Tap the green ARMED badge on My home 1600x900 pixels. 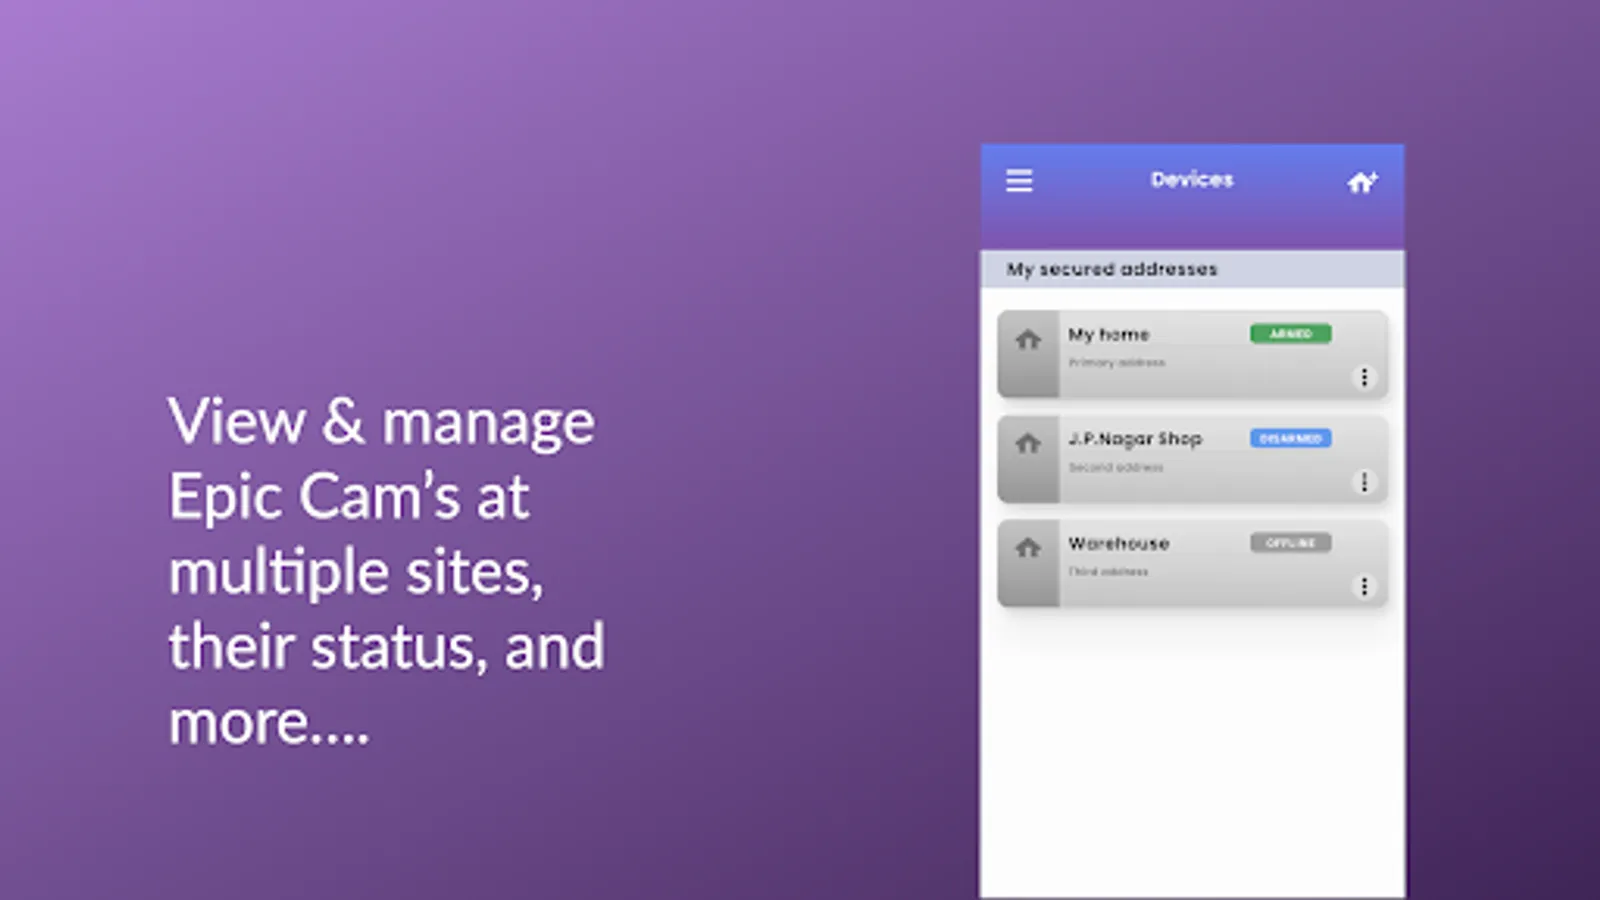click(1290, 334)
